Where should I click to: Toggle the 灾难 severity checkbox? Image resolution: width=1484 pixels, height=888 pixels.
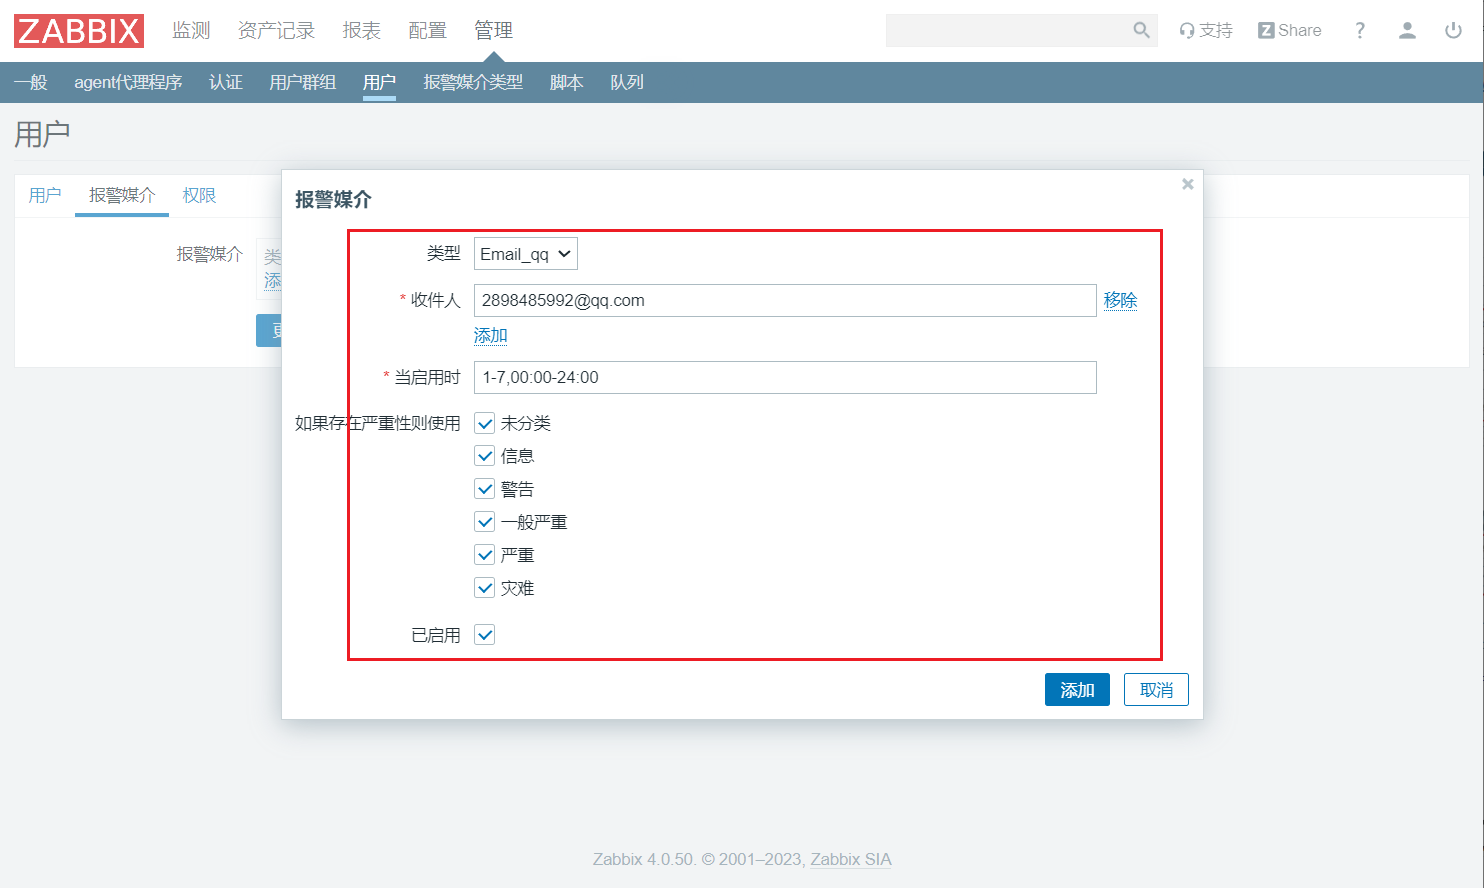click(x=485, y=588)
